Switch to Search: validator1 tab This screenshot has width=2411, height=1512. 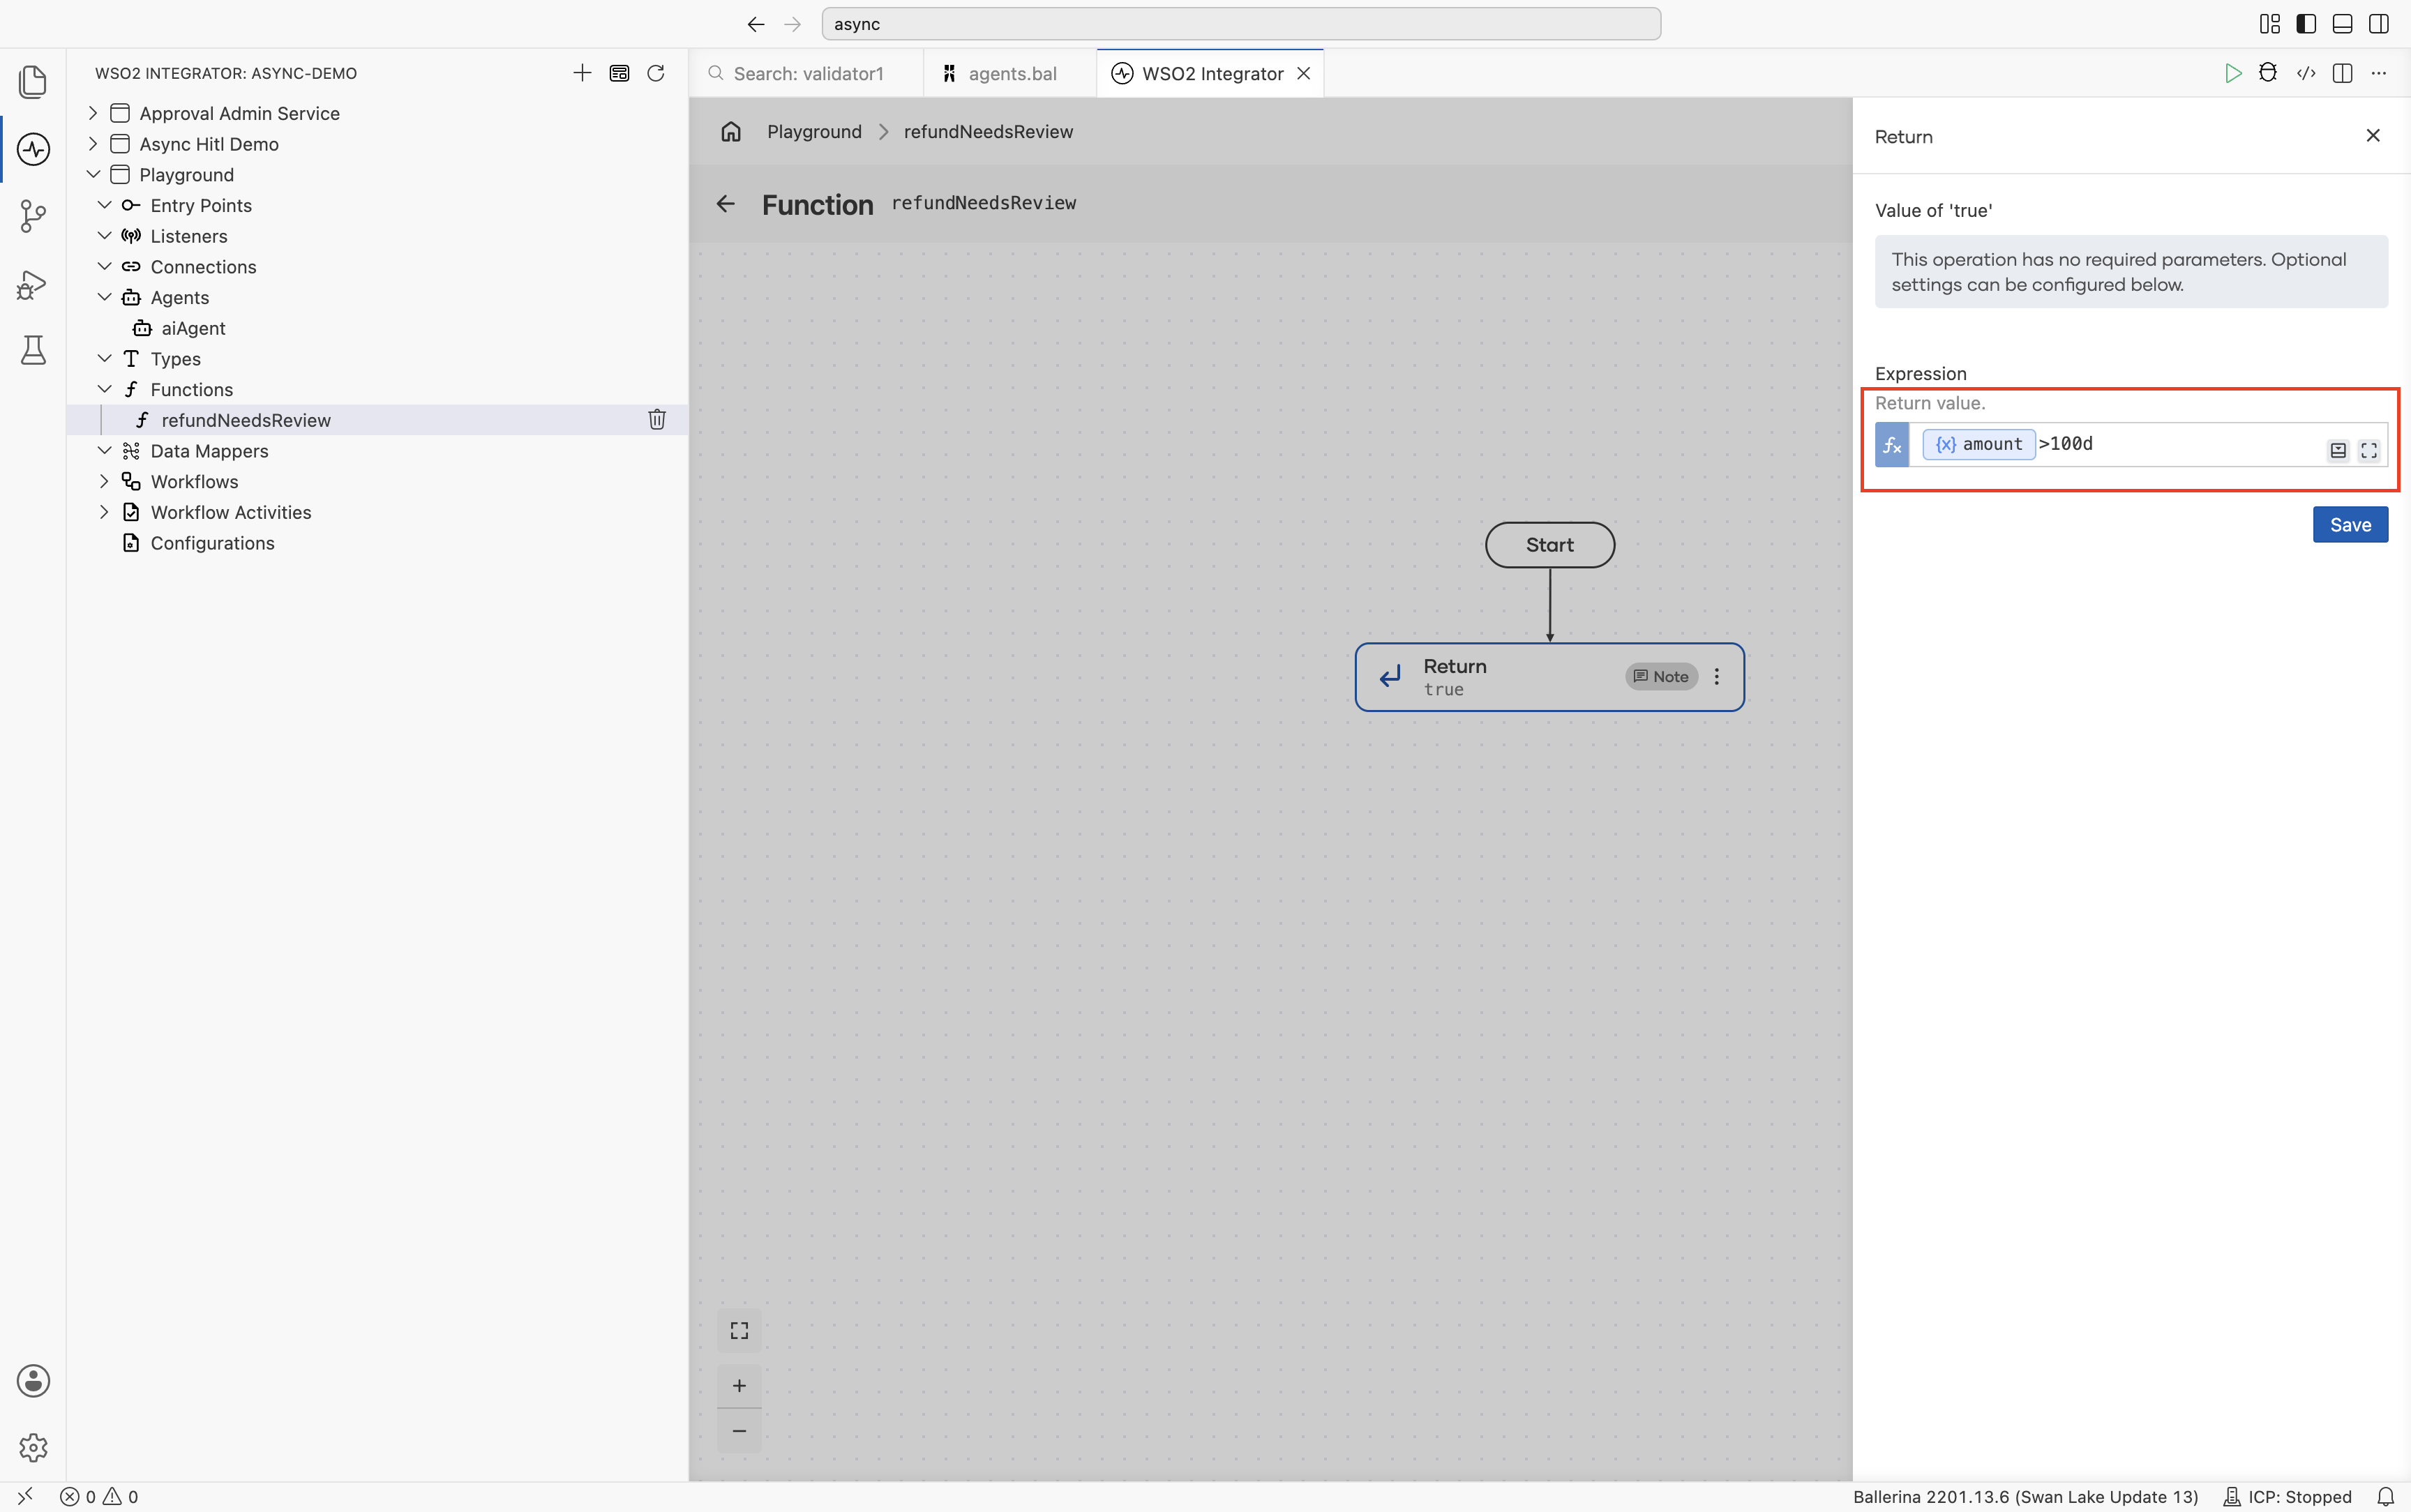[x=806, y=74]
